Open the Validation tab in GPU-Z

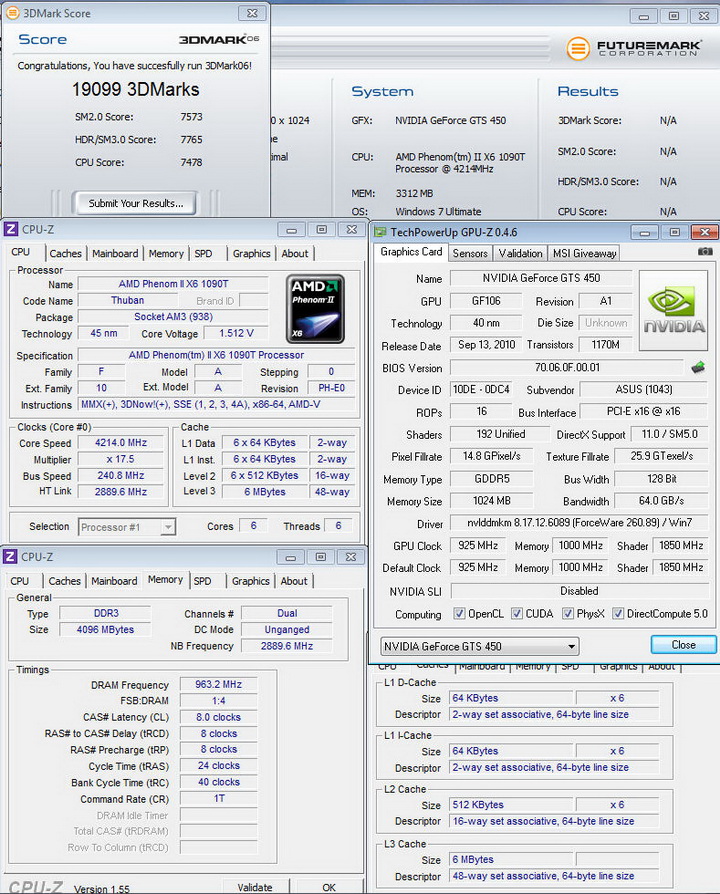pyautogui.click(x=520, y=253)
